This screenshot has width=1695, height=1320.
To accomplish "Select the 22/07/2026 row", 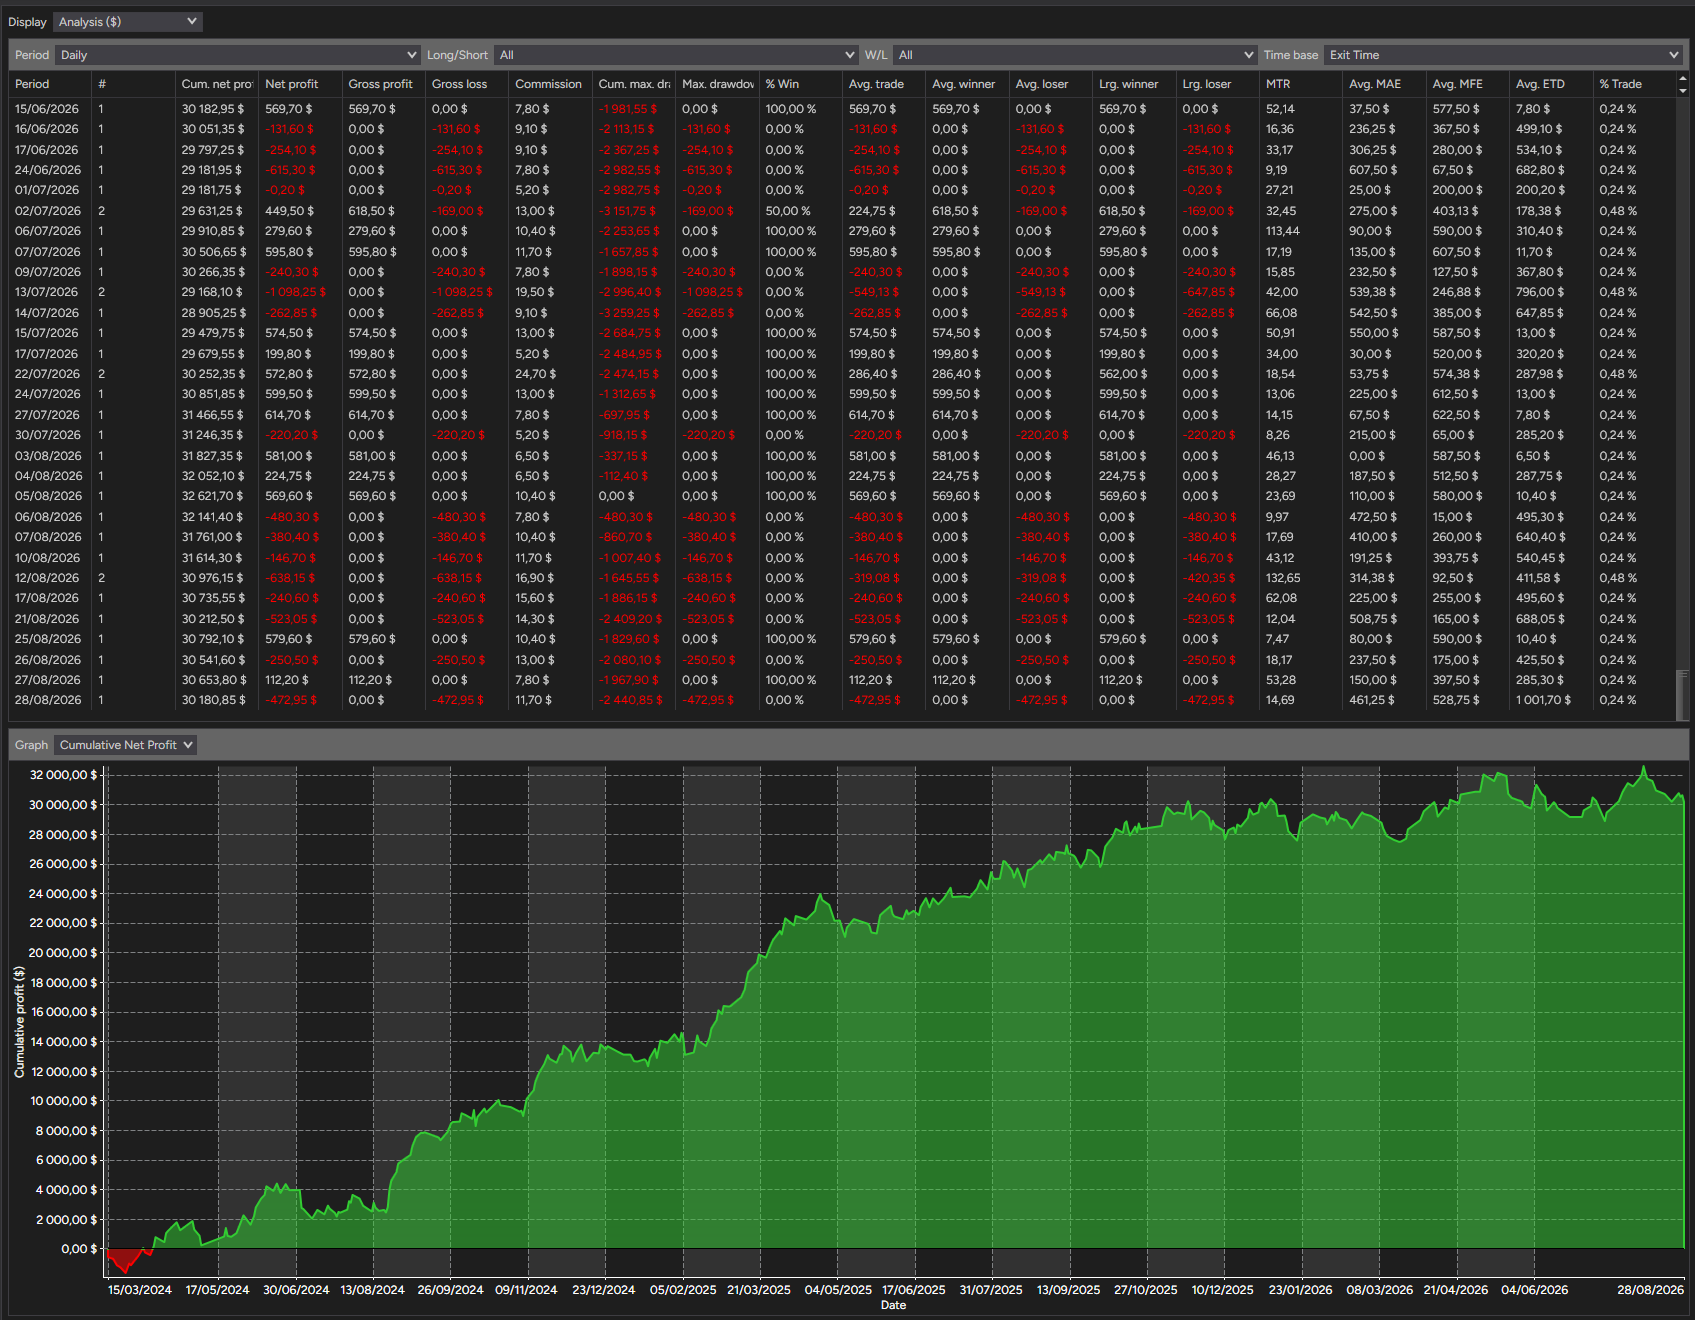I will click(x=842, y=374).
